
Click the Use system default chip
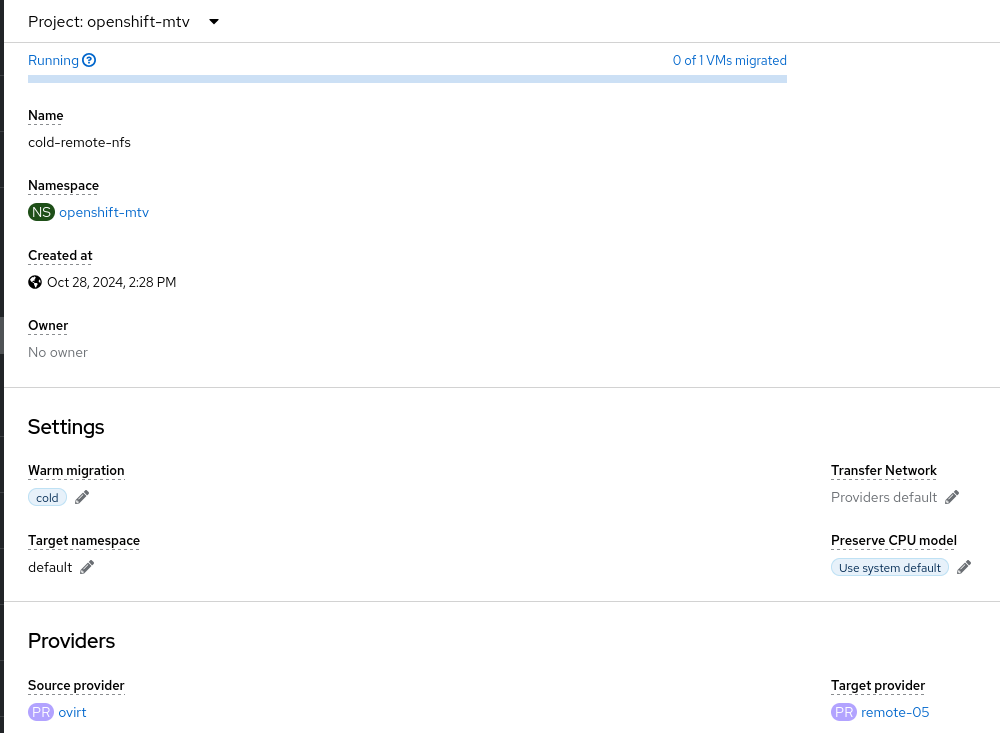[x=889, y=567]
